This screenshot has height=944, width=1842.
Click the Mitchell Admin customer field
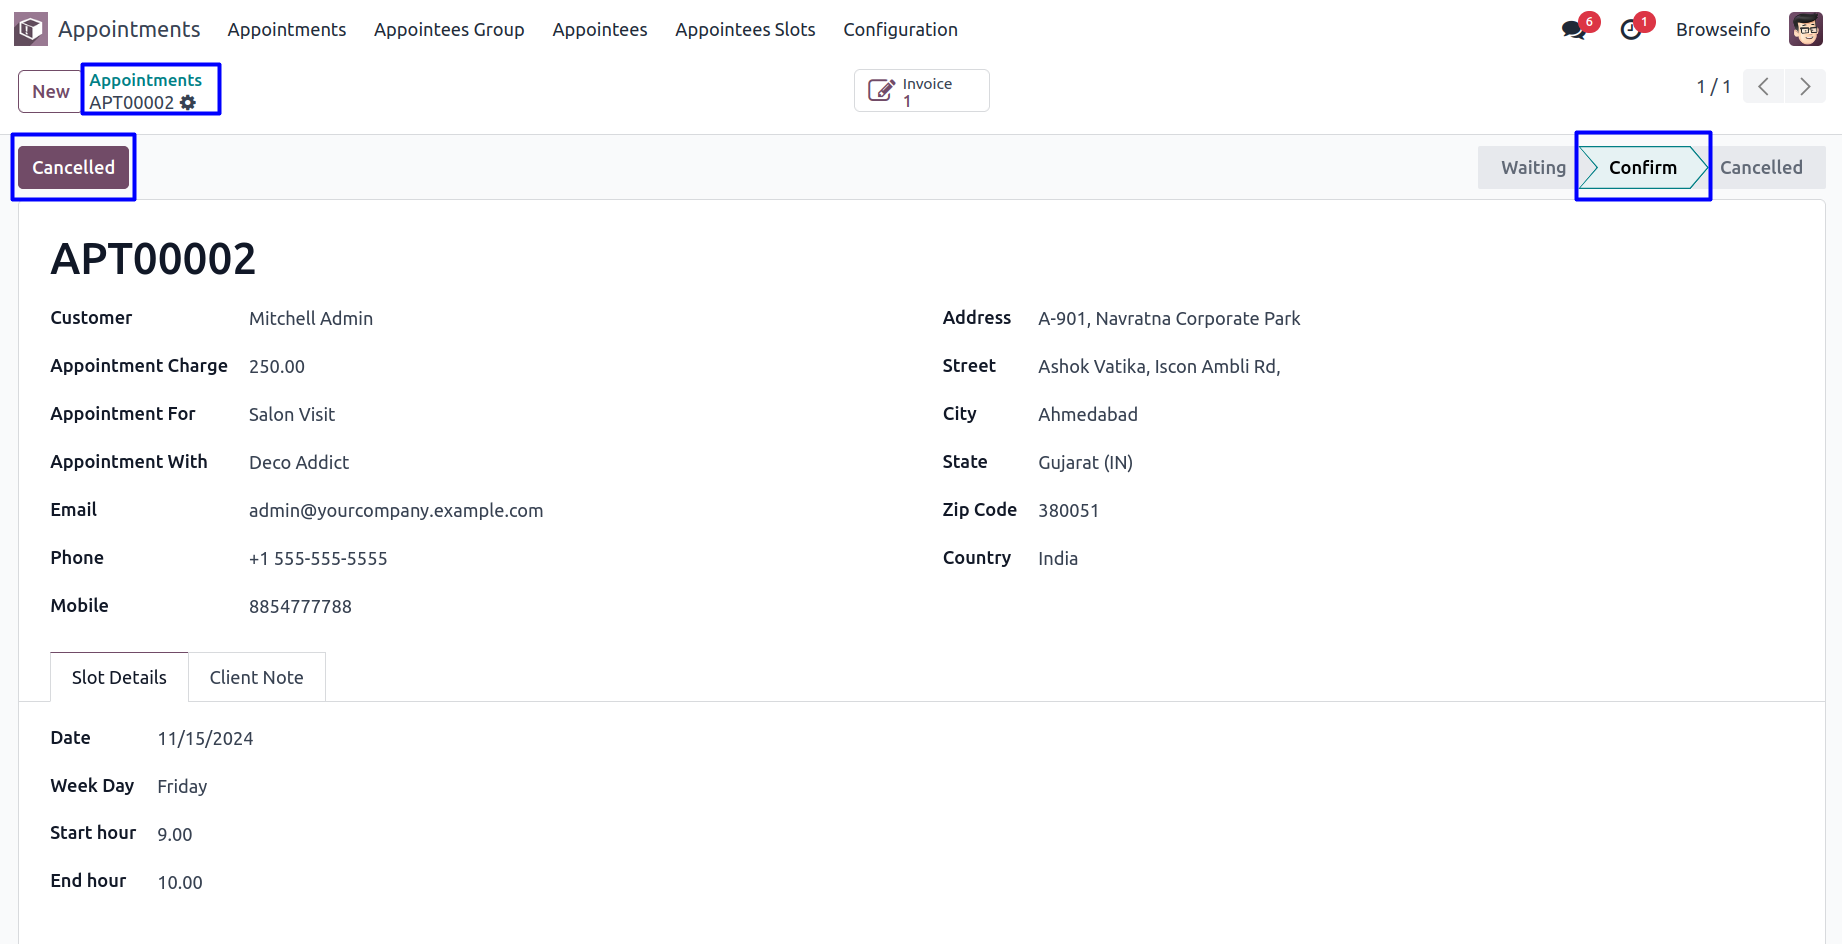[x=310, y=318]
